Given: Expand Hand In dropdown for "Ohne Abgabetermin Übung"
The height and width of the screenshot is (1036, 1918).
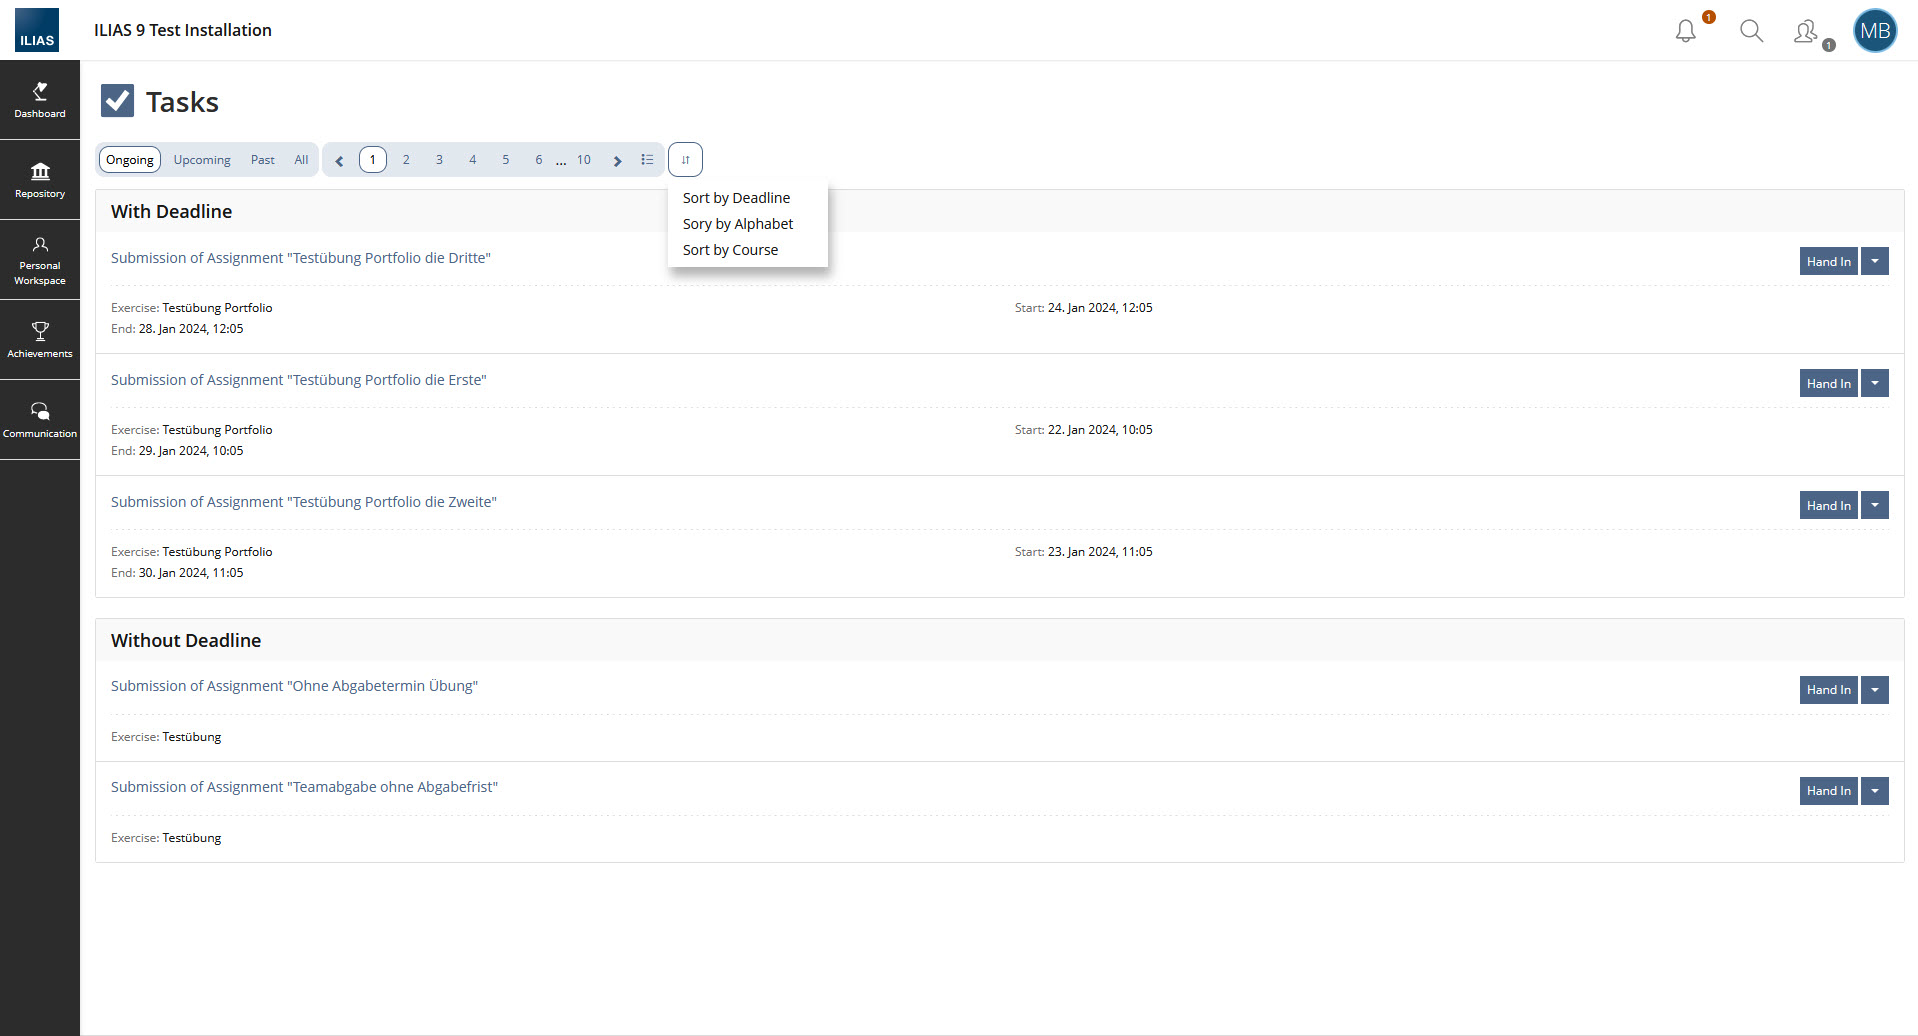Looking at the screenshot, I should pyautogui.click(x=1875, y=690).
